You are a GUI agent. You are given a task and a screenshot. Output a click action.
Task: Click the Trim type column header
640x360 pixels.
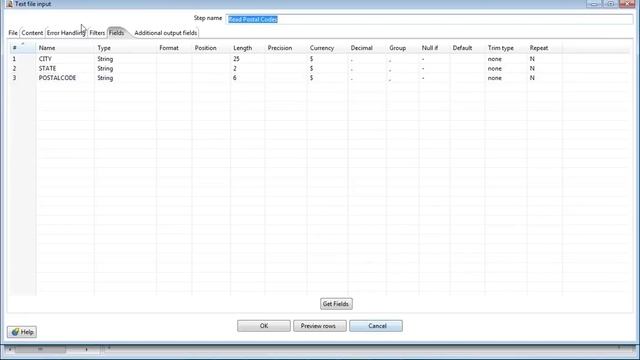(506, 48)
